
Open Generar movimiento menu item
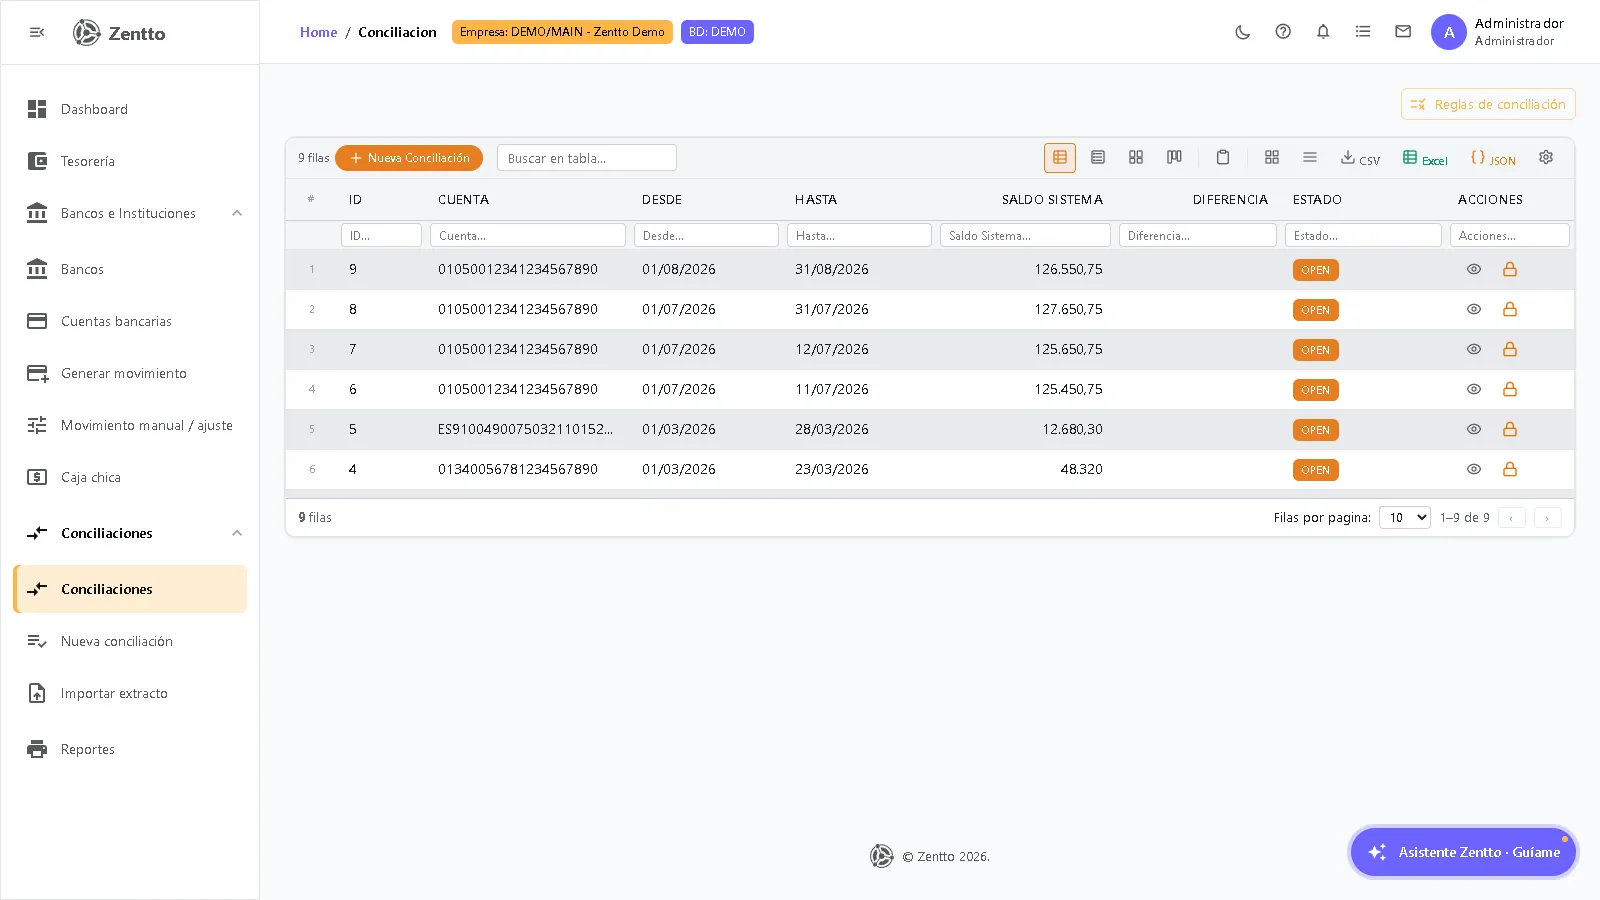[130, 373]
